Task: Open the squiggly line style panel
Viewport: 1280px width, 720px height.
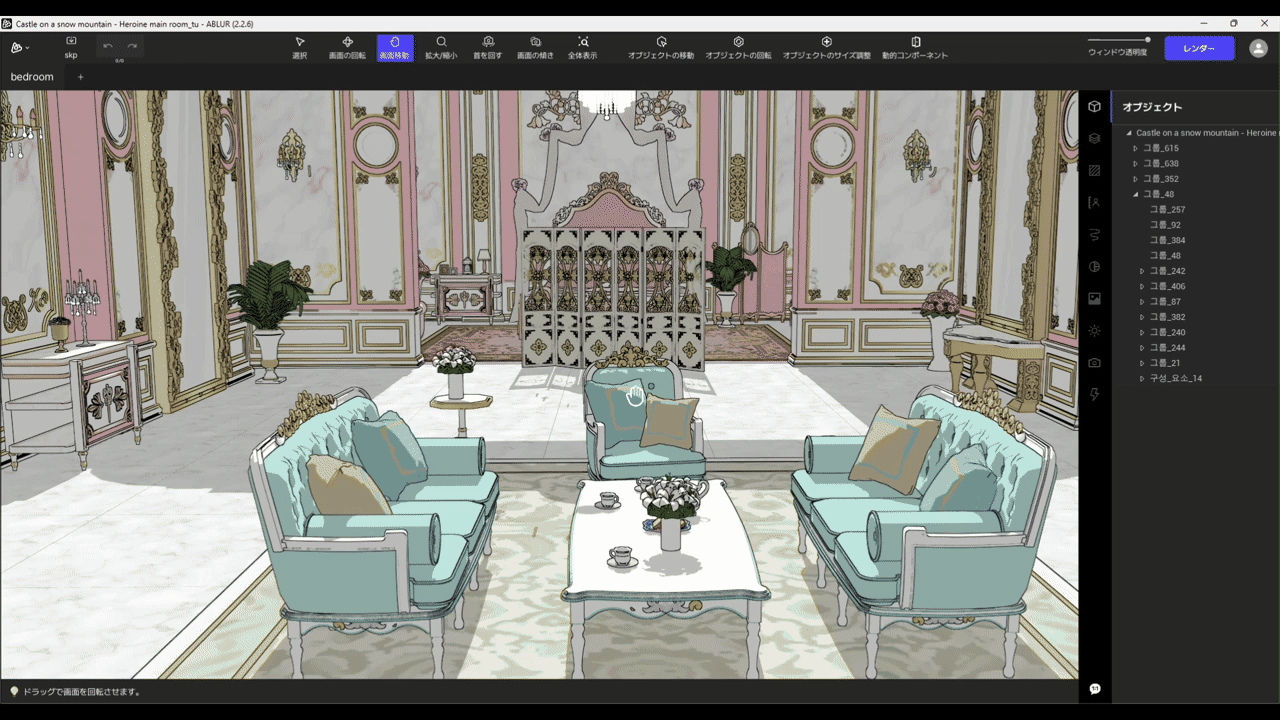Action: [x=1095, y=235]
